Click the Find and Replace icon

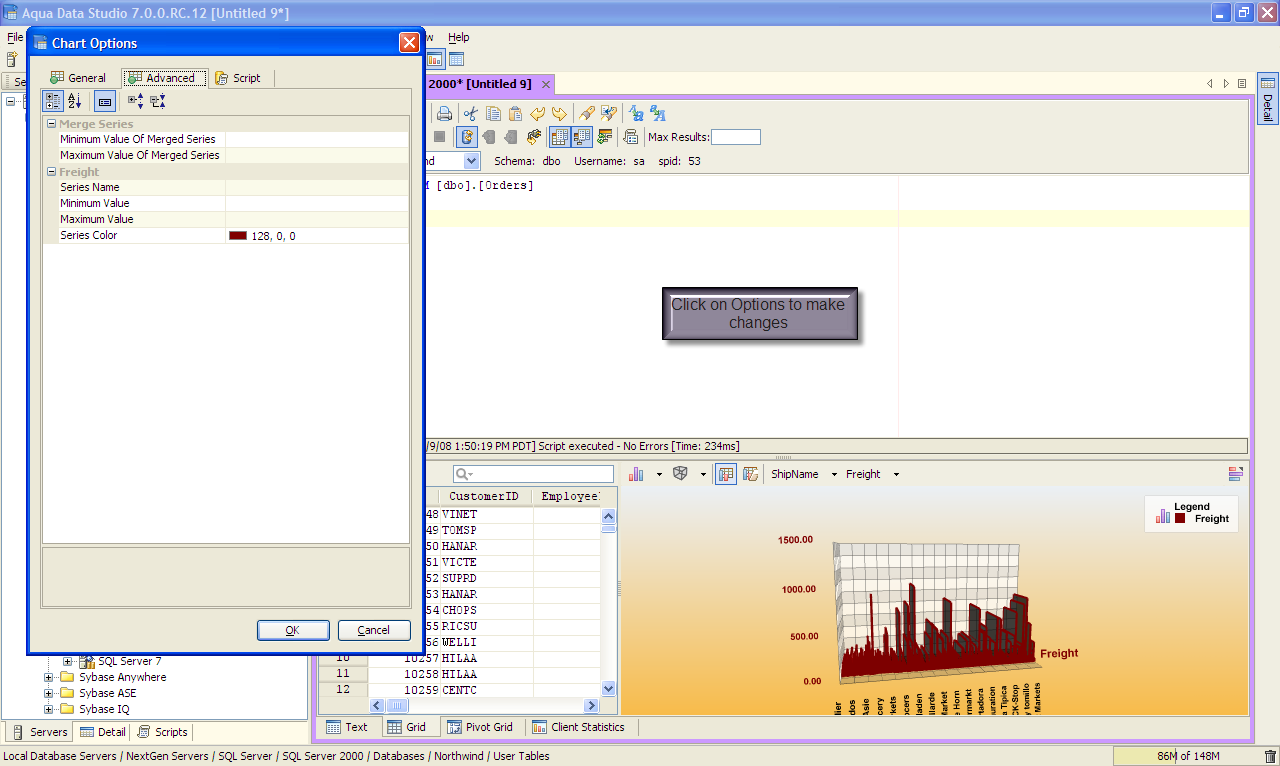click(x=609, y=113)
